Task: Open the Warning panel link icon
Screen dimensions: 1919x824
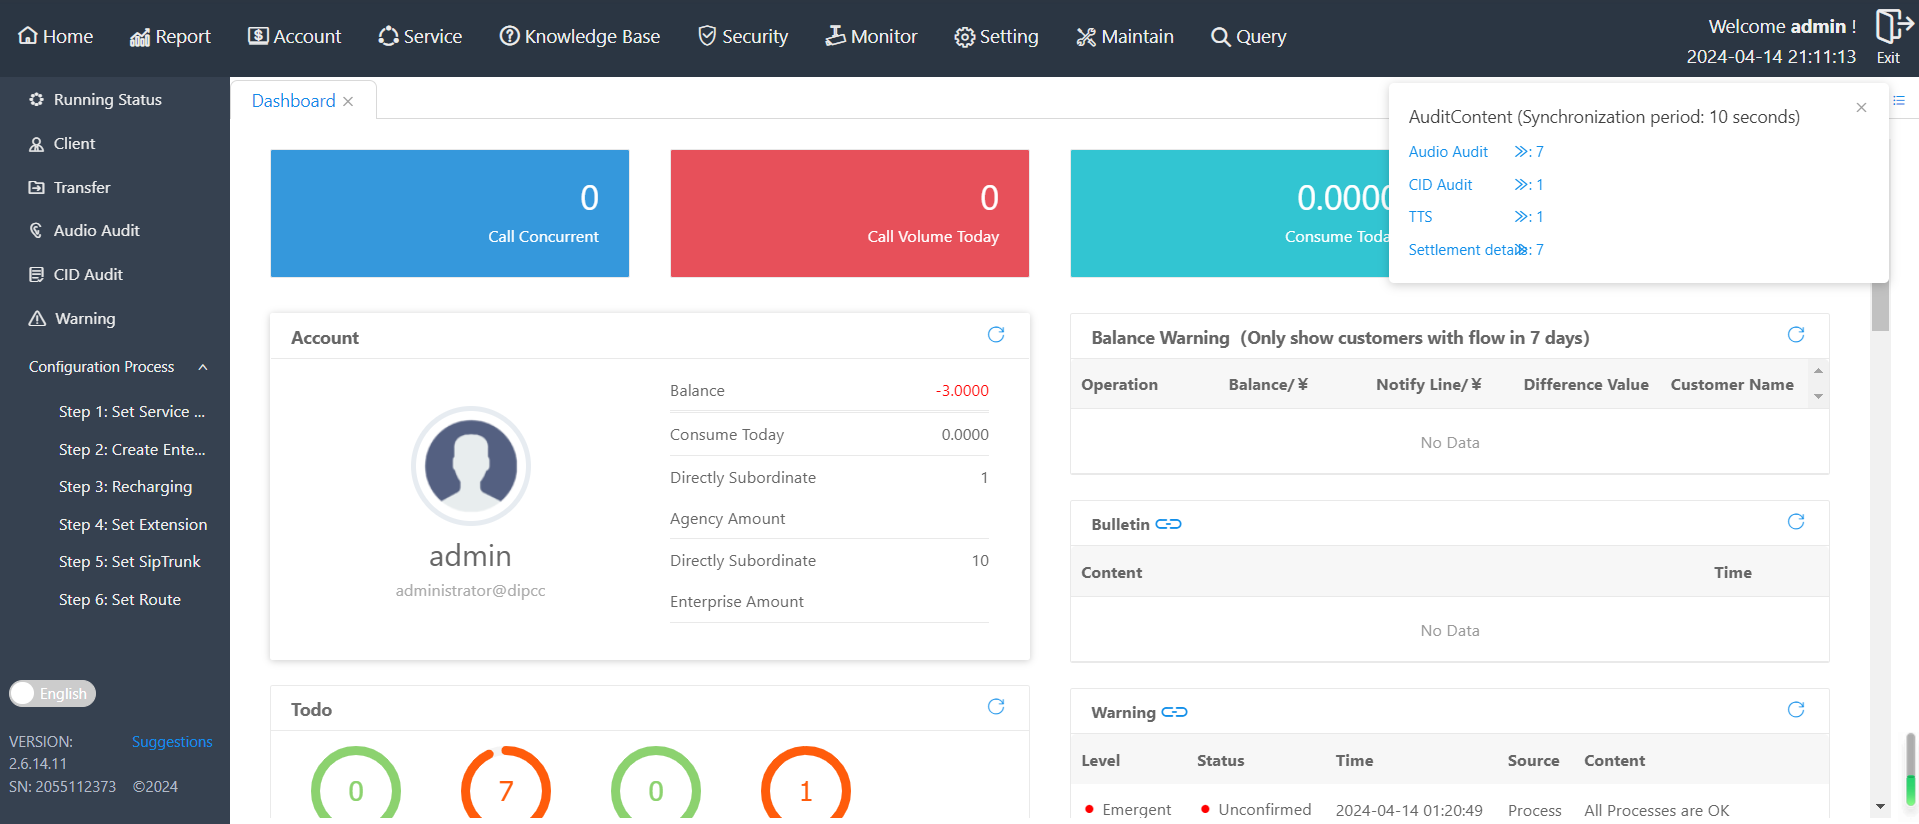Action: pyautogui.click(x=1174, y=712)
